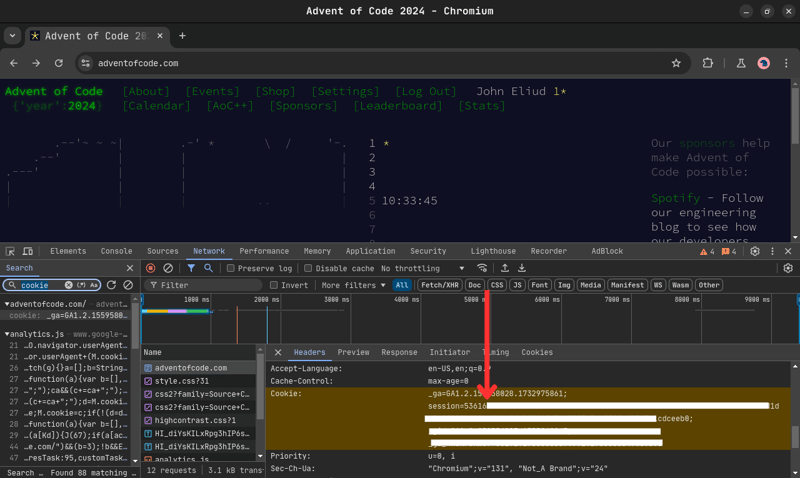800x478 pixels.
Task: Clear the network log
Action: coord(168,268)
